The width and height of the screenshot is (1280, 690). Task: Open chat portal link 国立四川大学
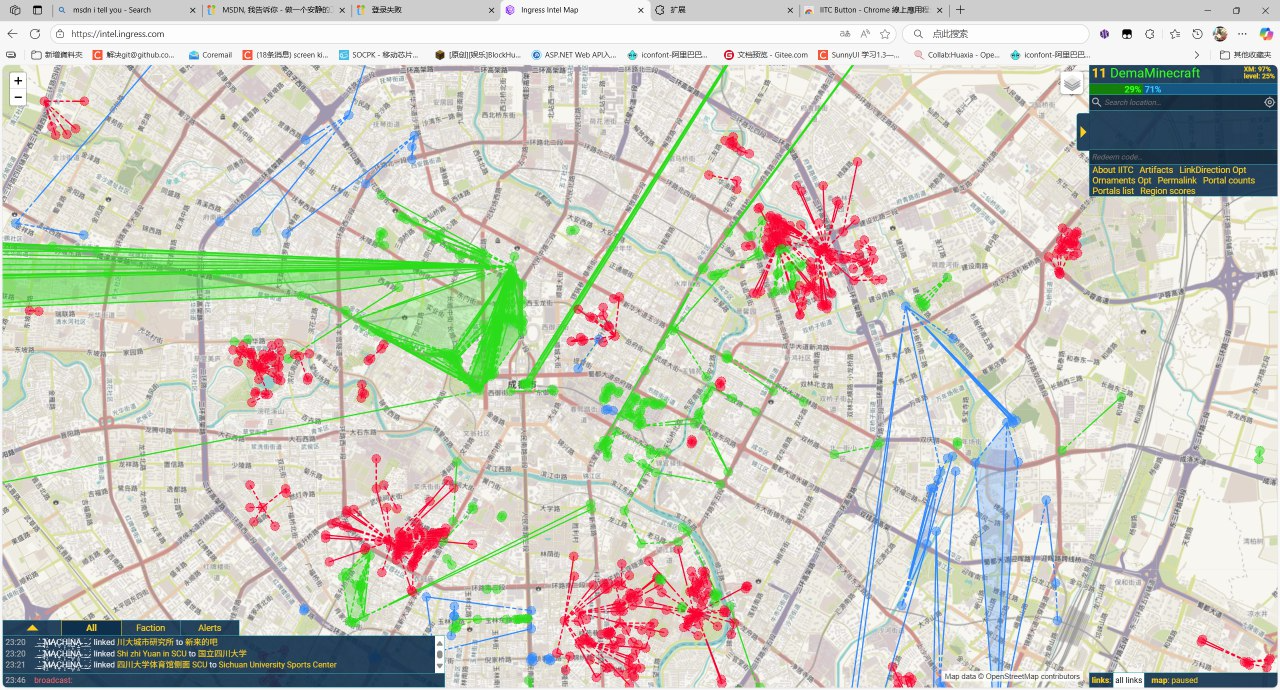[222, 653]
